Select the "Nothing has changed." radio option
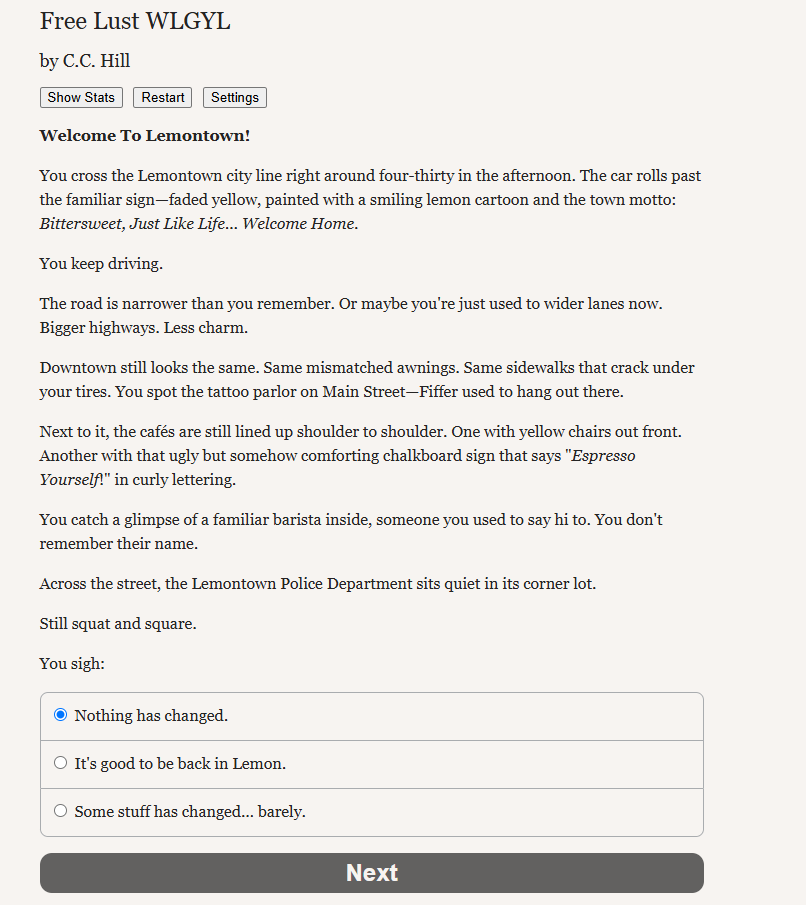The width and height of the screenshot is (806, 905). pyautogui.click(x=372, y=716)
